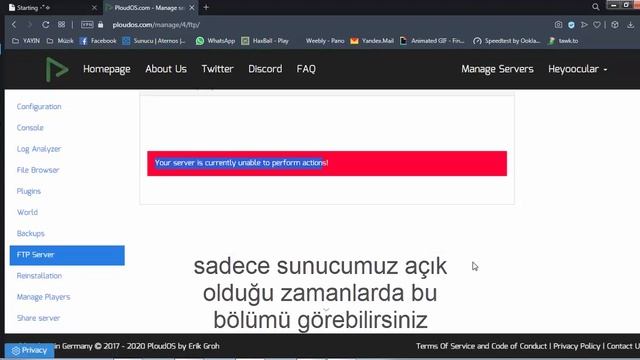640x360 pixels.
Task: Click the send flow arrow icon
Action: tap(584, 25)
